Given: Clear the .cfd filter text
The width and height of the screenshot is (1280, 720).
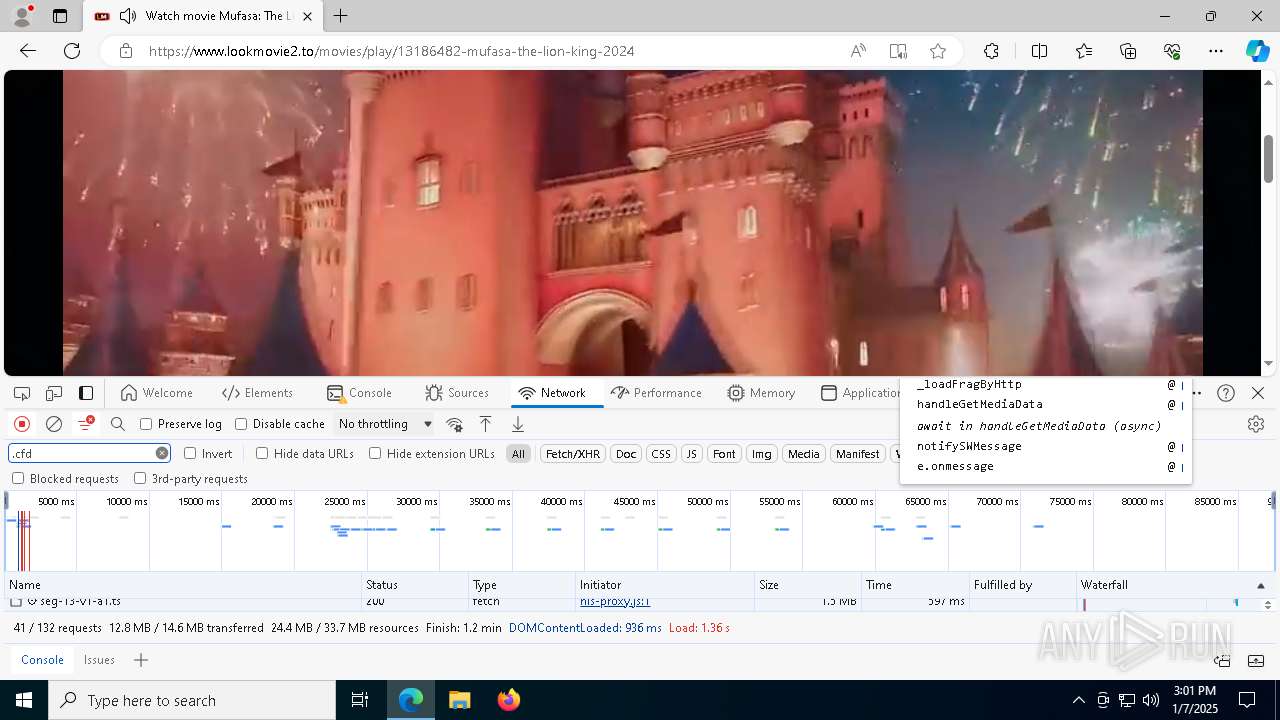Looking at the screenshot, I should tap(162, 453).
